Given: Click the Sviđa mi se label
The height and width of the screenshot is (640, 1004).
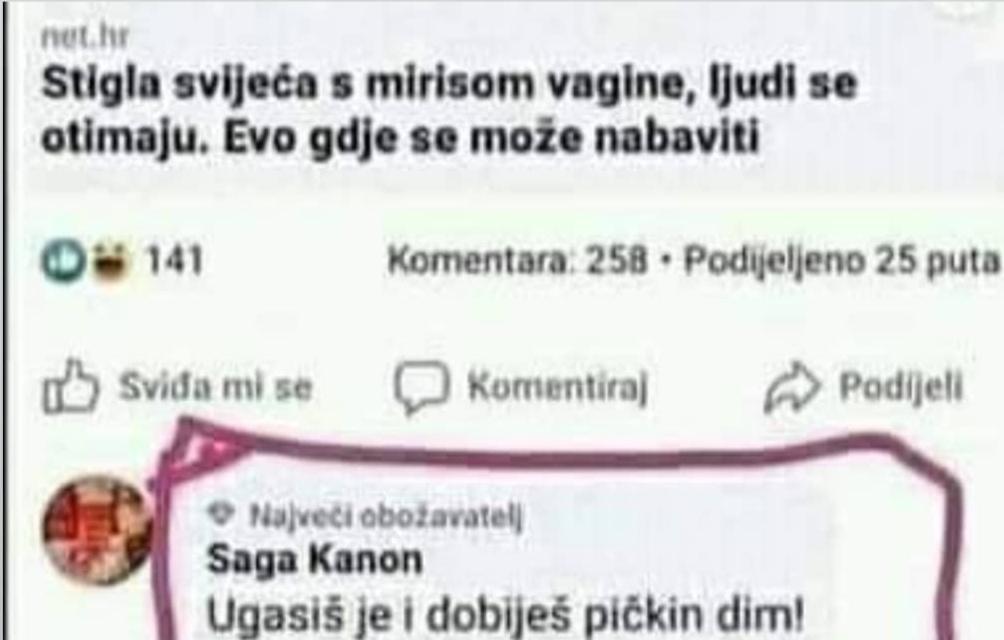Looking at the screenshot, I should [x=216, y=387].
